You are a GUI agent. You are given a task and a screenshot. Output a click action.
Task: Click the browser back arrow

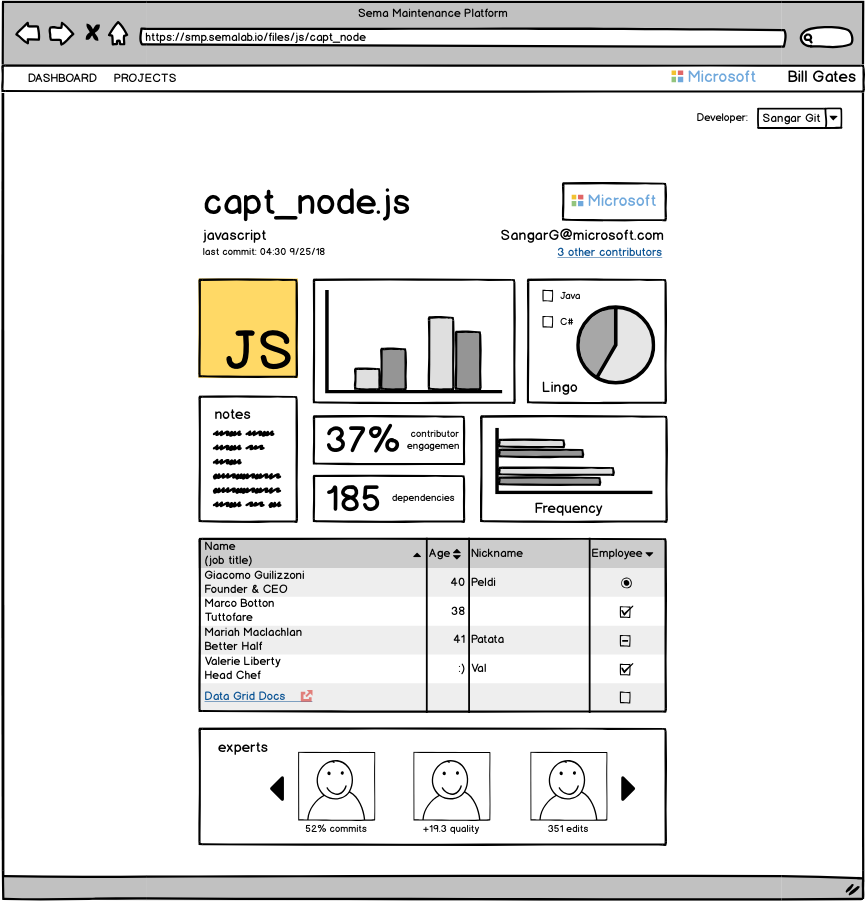point(28,33)
